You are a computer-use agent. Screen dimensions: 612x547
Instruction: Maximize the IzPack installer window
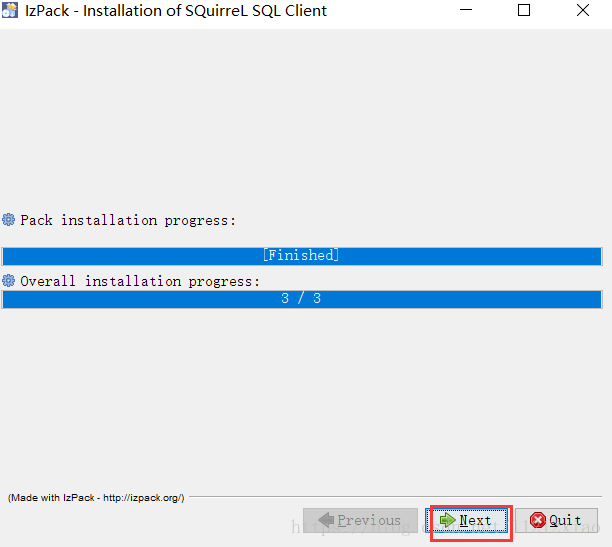524,10
